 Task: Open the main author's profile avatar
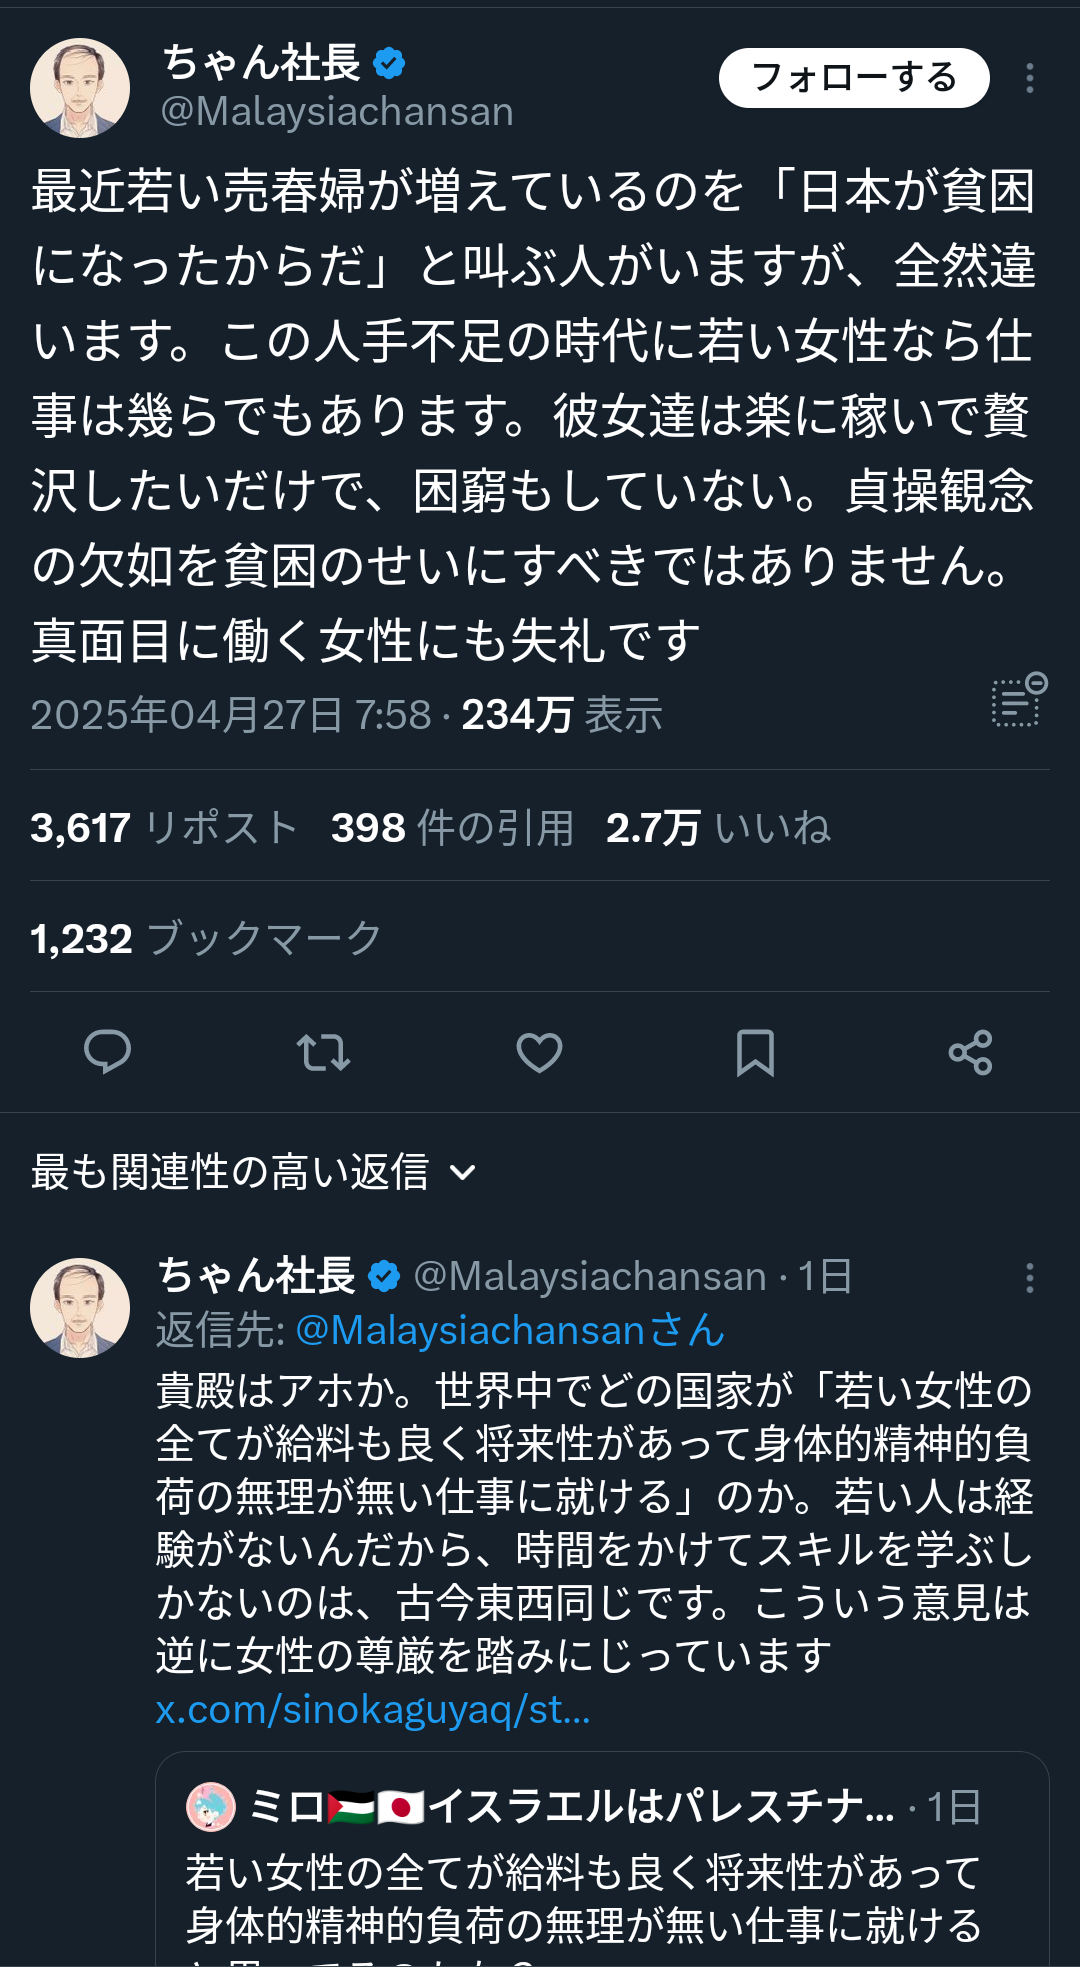point(80,88)
